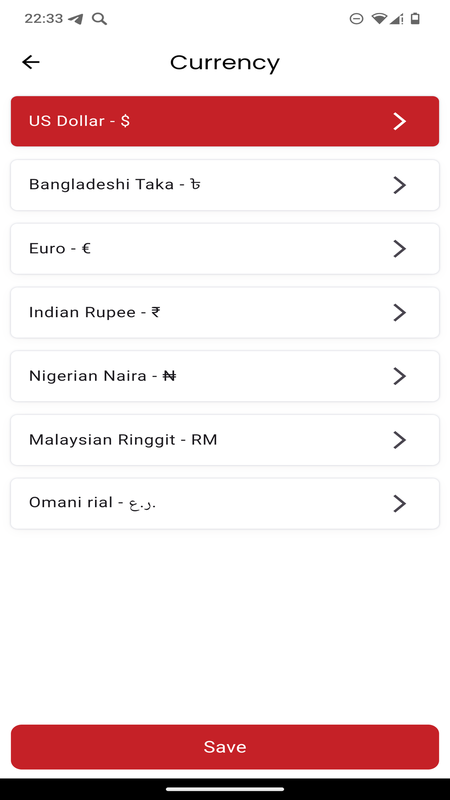450x800 pixels.
Task: Select US Dollar - $ currency
Action: coord(225,121)
